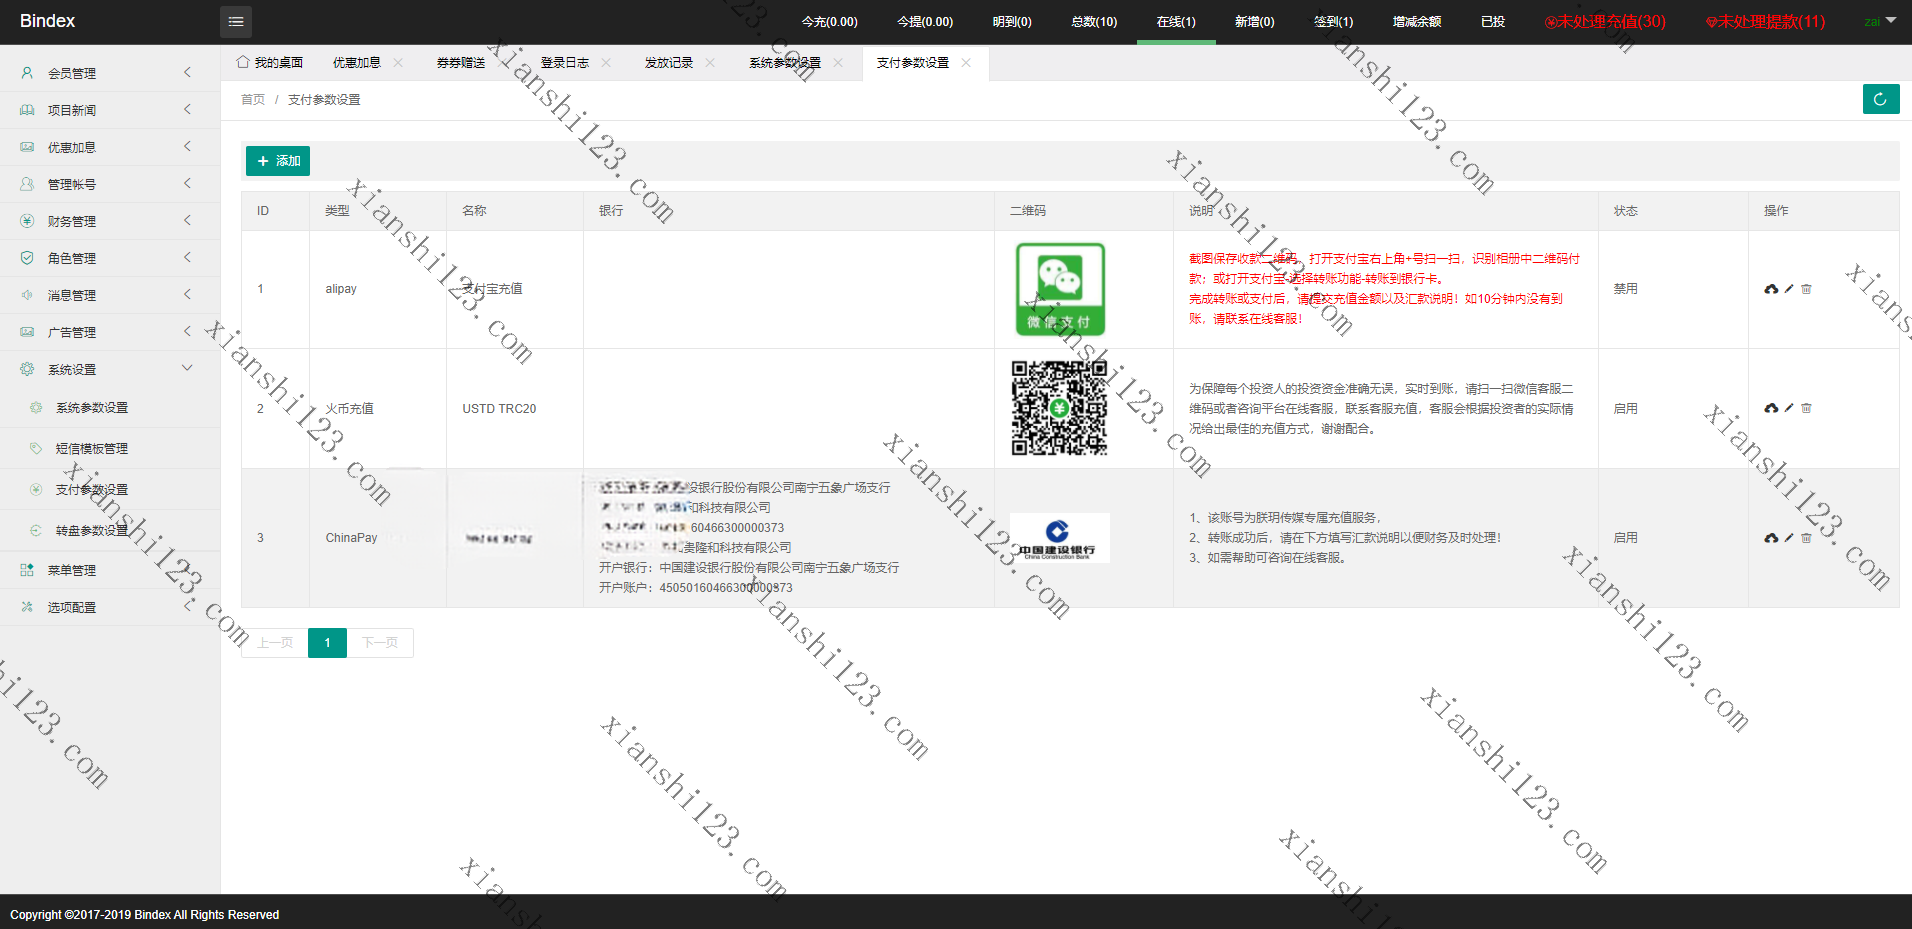This screenshot has height=929, width=1912.
Task: Click the 在线(1) header stat
Action: tap(1176, 21)
